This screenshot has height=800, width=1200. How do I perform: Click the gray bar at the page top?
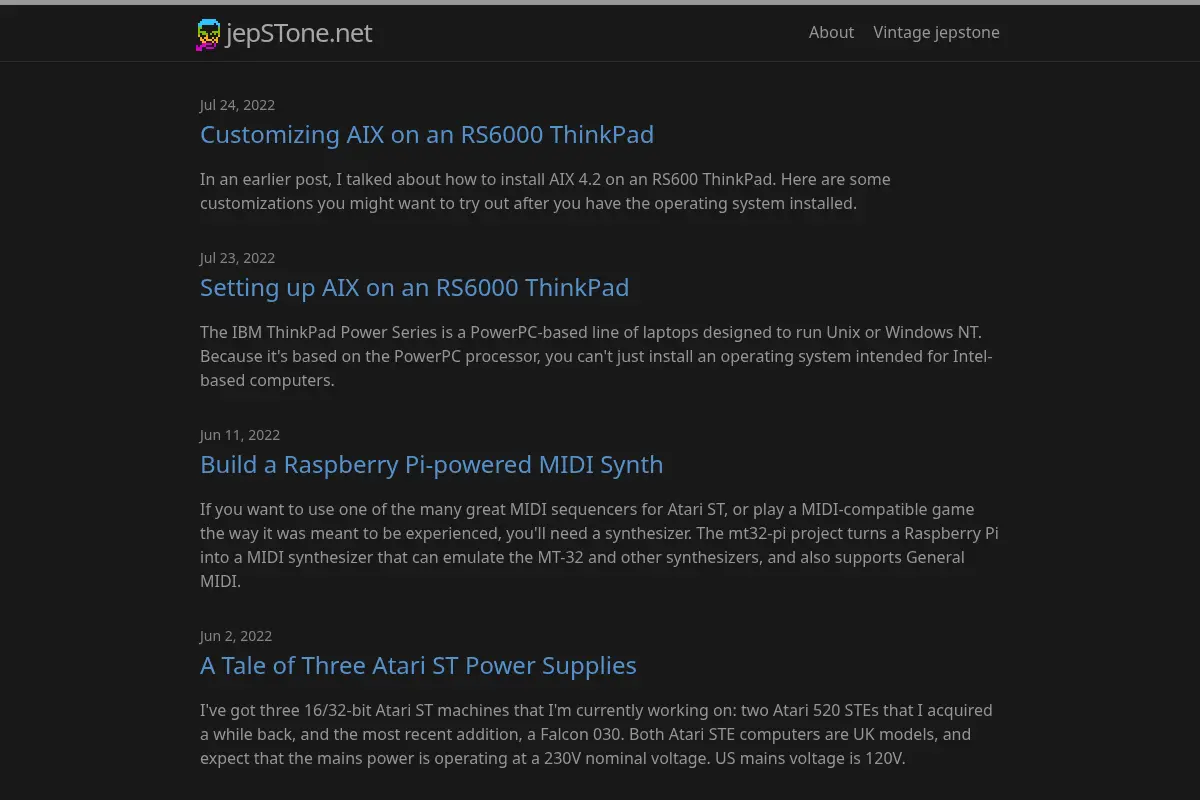pos(600,2)
